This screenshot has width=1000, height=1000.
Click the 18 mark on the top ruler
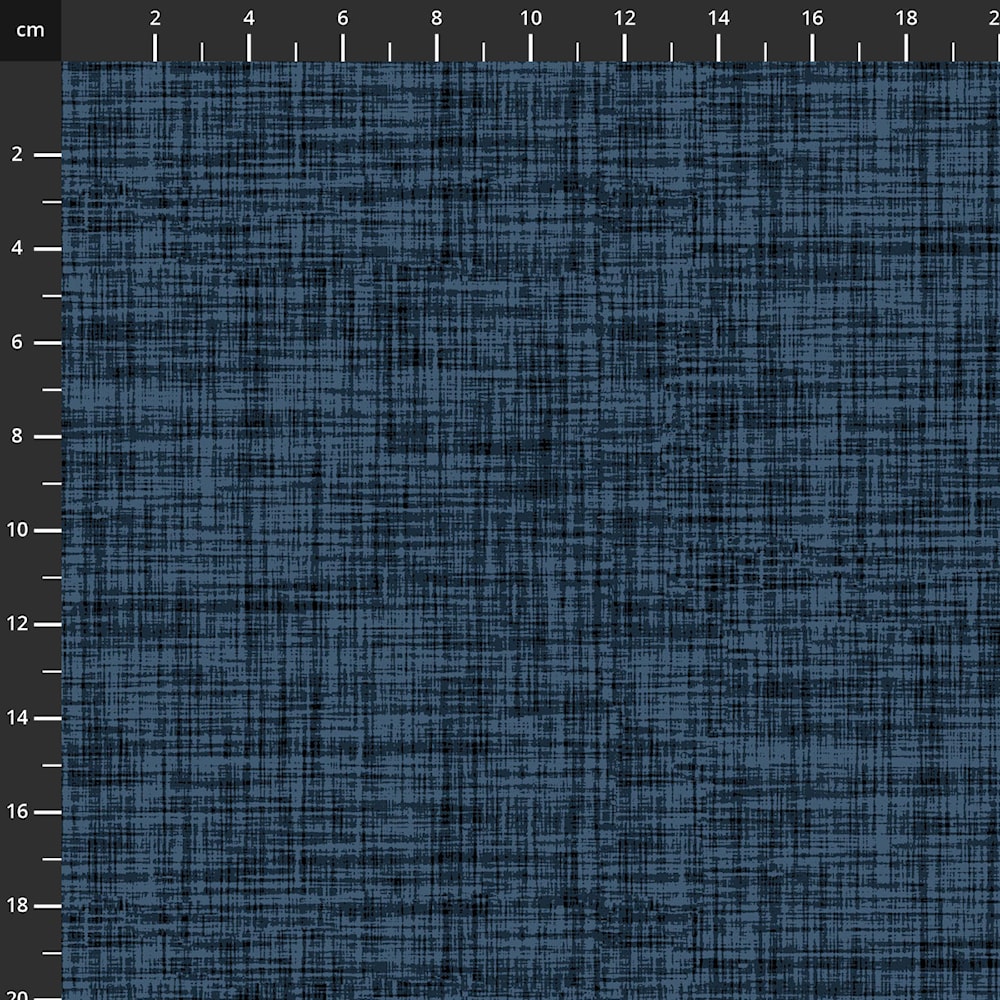tap(906, 18)
